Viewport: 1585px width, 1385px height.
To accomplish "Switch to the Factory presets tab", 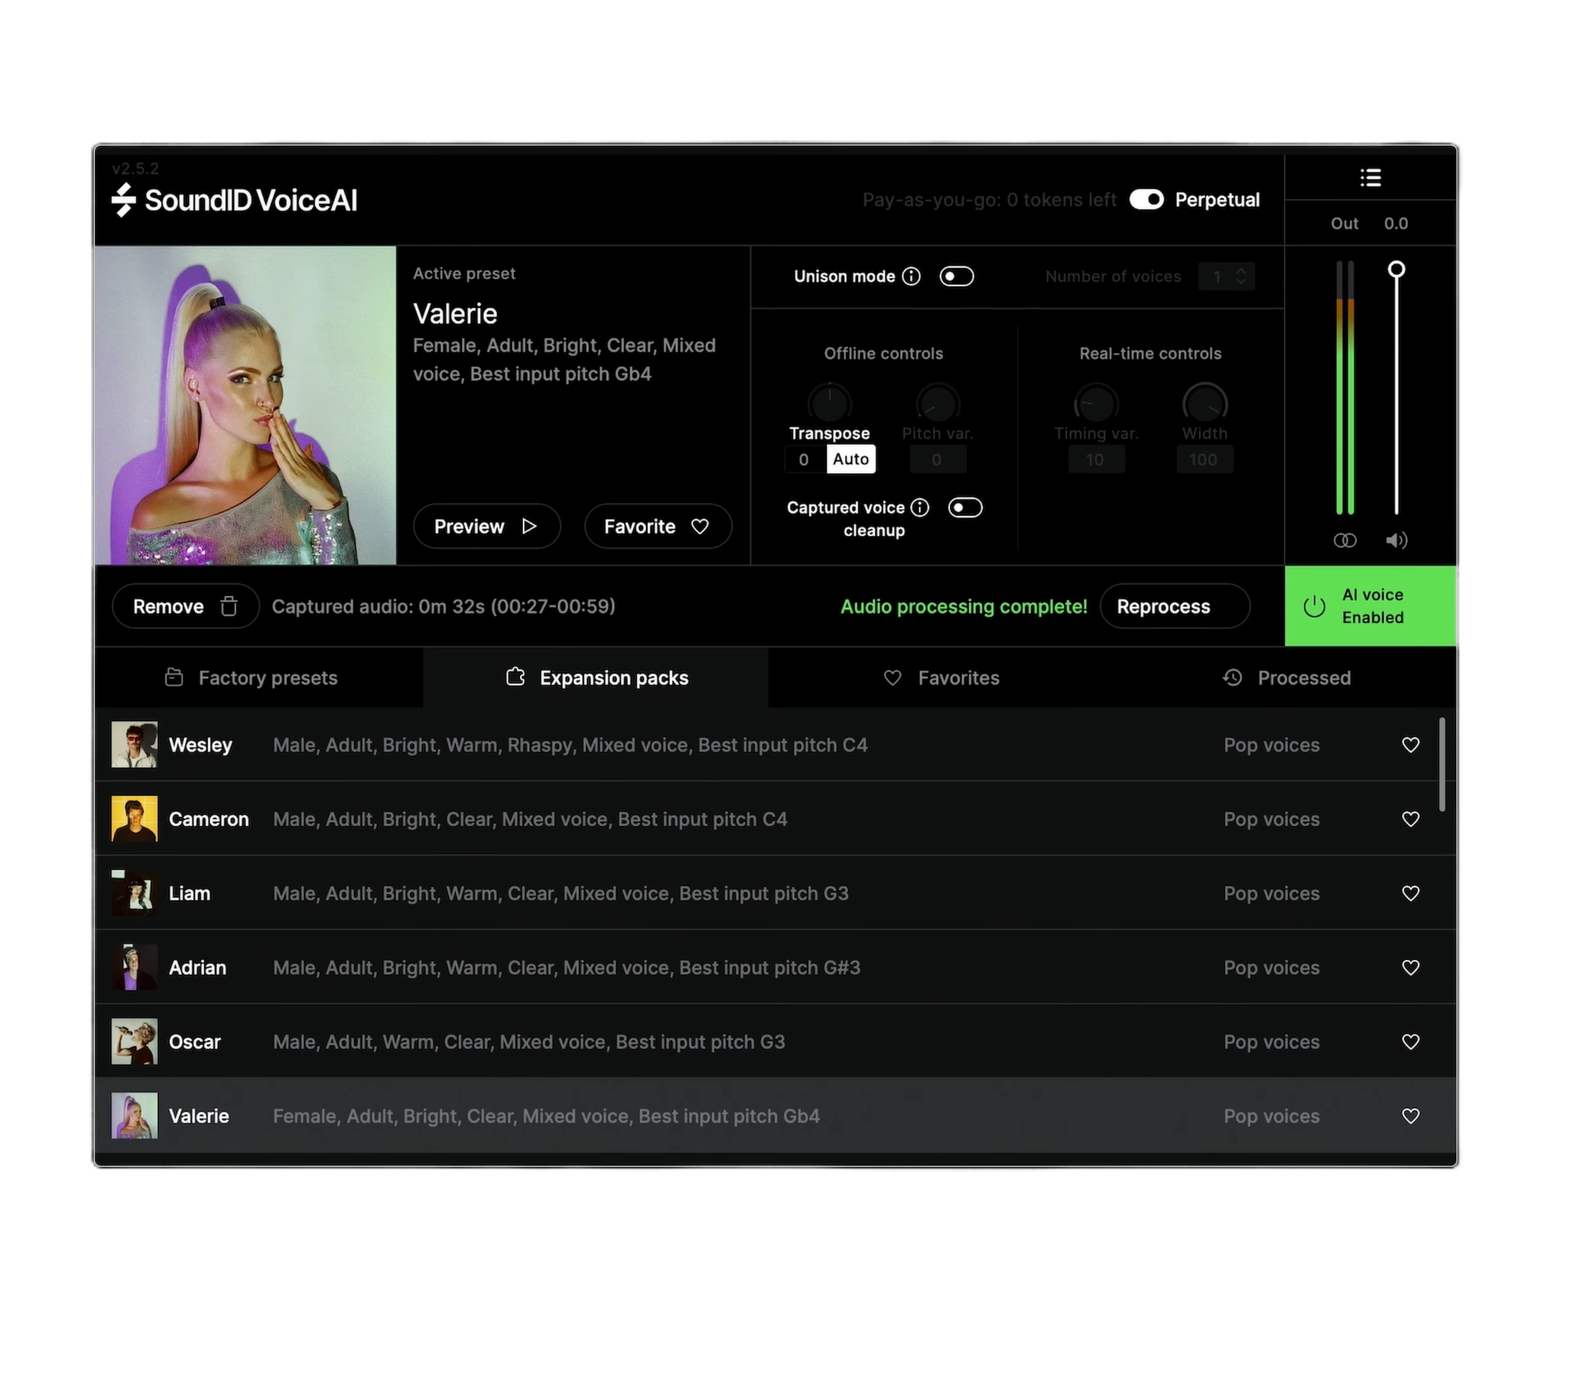I will (x=252, y=678).
